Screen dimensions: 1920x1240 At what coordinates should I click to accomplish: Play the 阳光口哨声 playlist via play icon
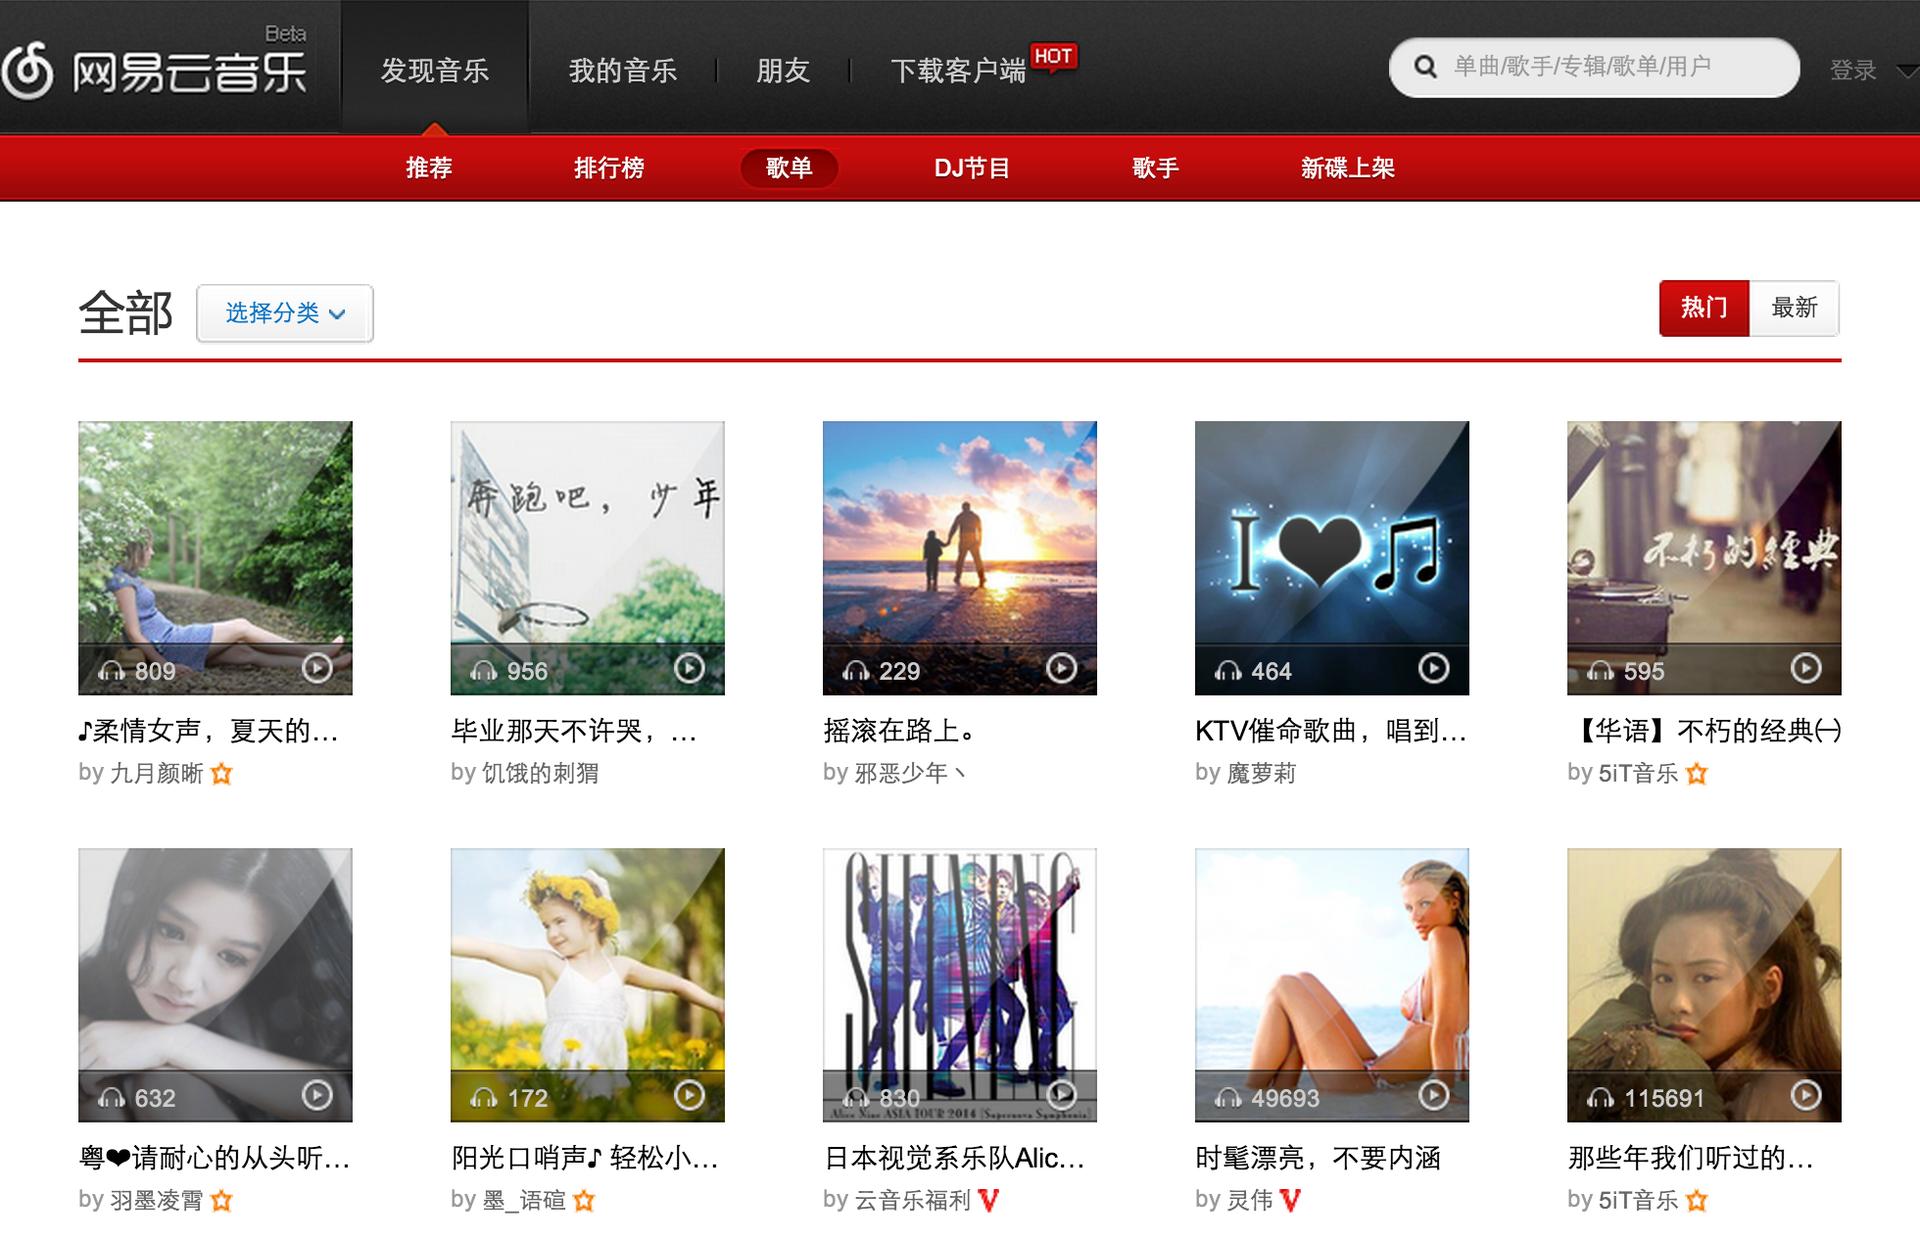tap(689, 1095)
